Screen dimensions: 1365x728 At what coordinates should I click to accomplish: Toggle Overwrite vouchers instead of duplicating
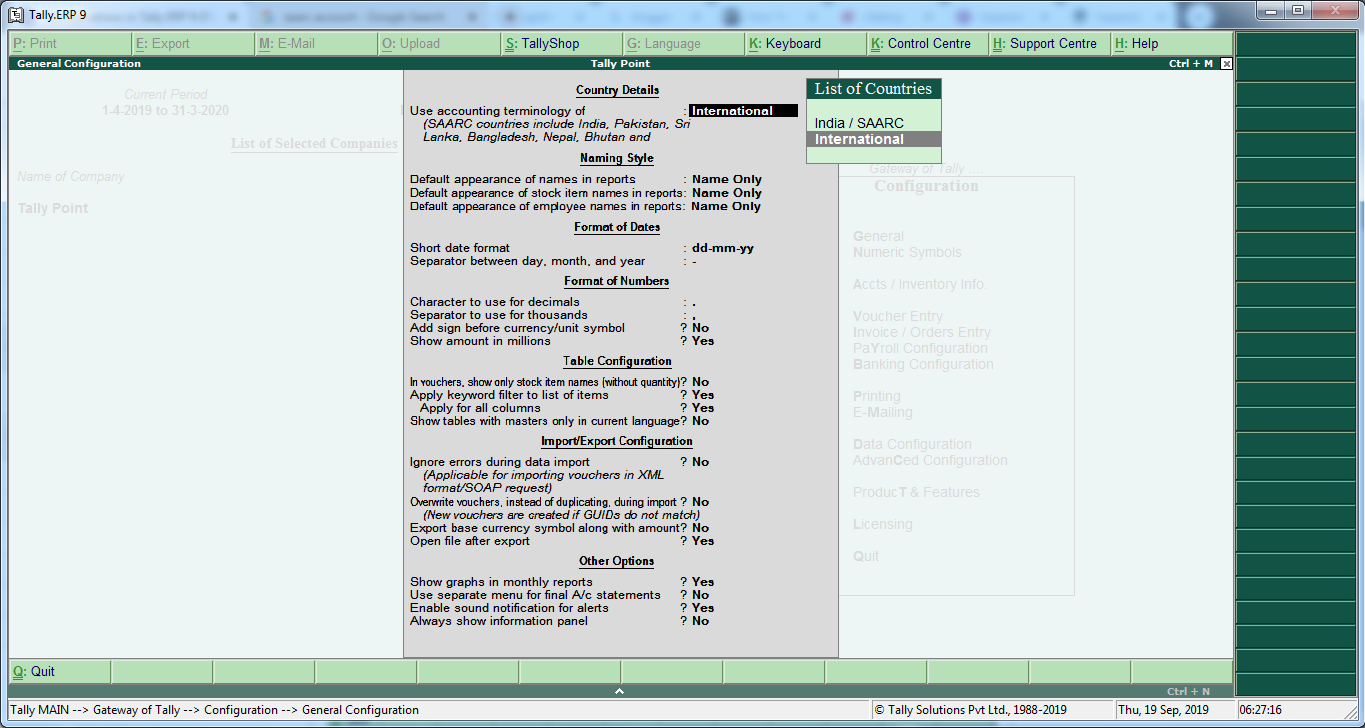point(700,502)
